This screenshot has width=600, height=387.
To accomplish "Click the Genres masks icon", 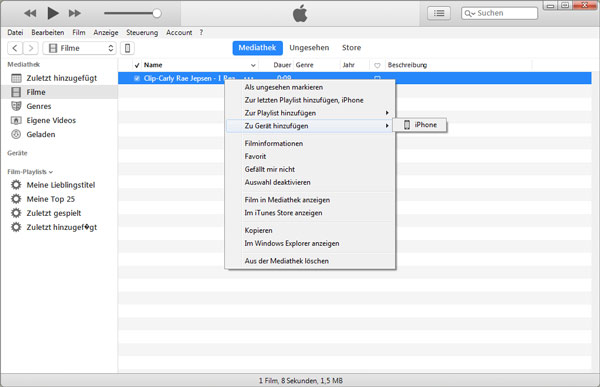I will [x=16, y=106].
